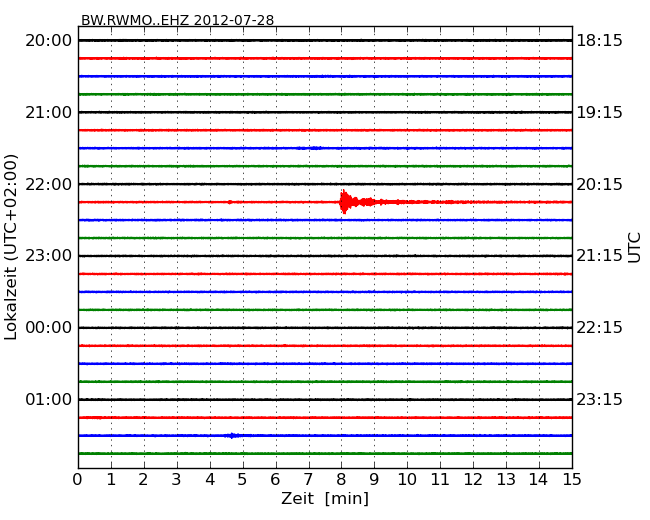Click the plot title BW.RWMO..EHZ 2012-07-28
This screenshot has width=650, height=520.
[177, 20]
